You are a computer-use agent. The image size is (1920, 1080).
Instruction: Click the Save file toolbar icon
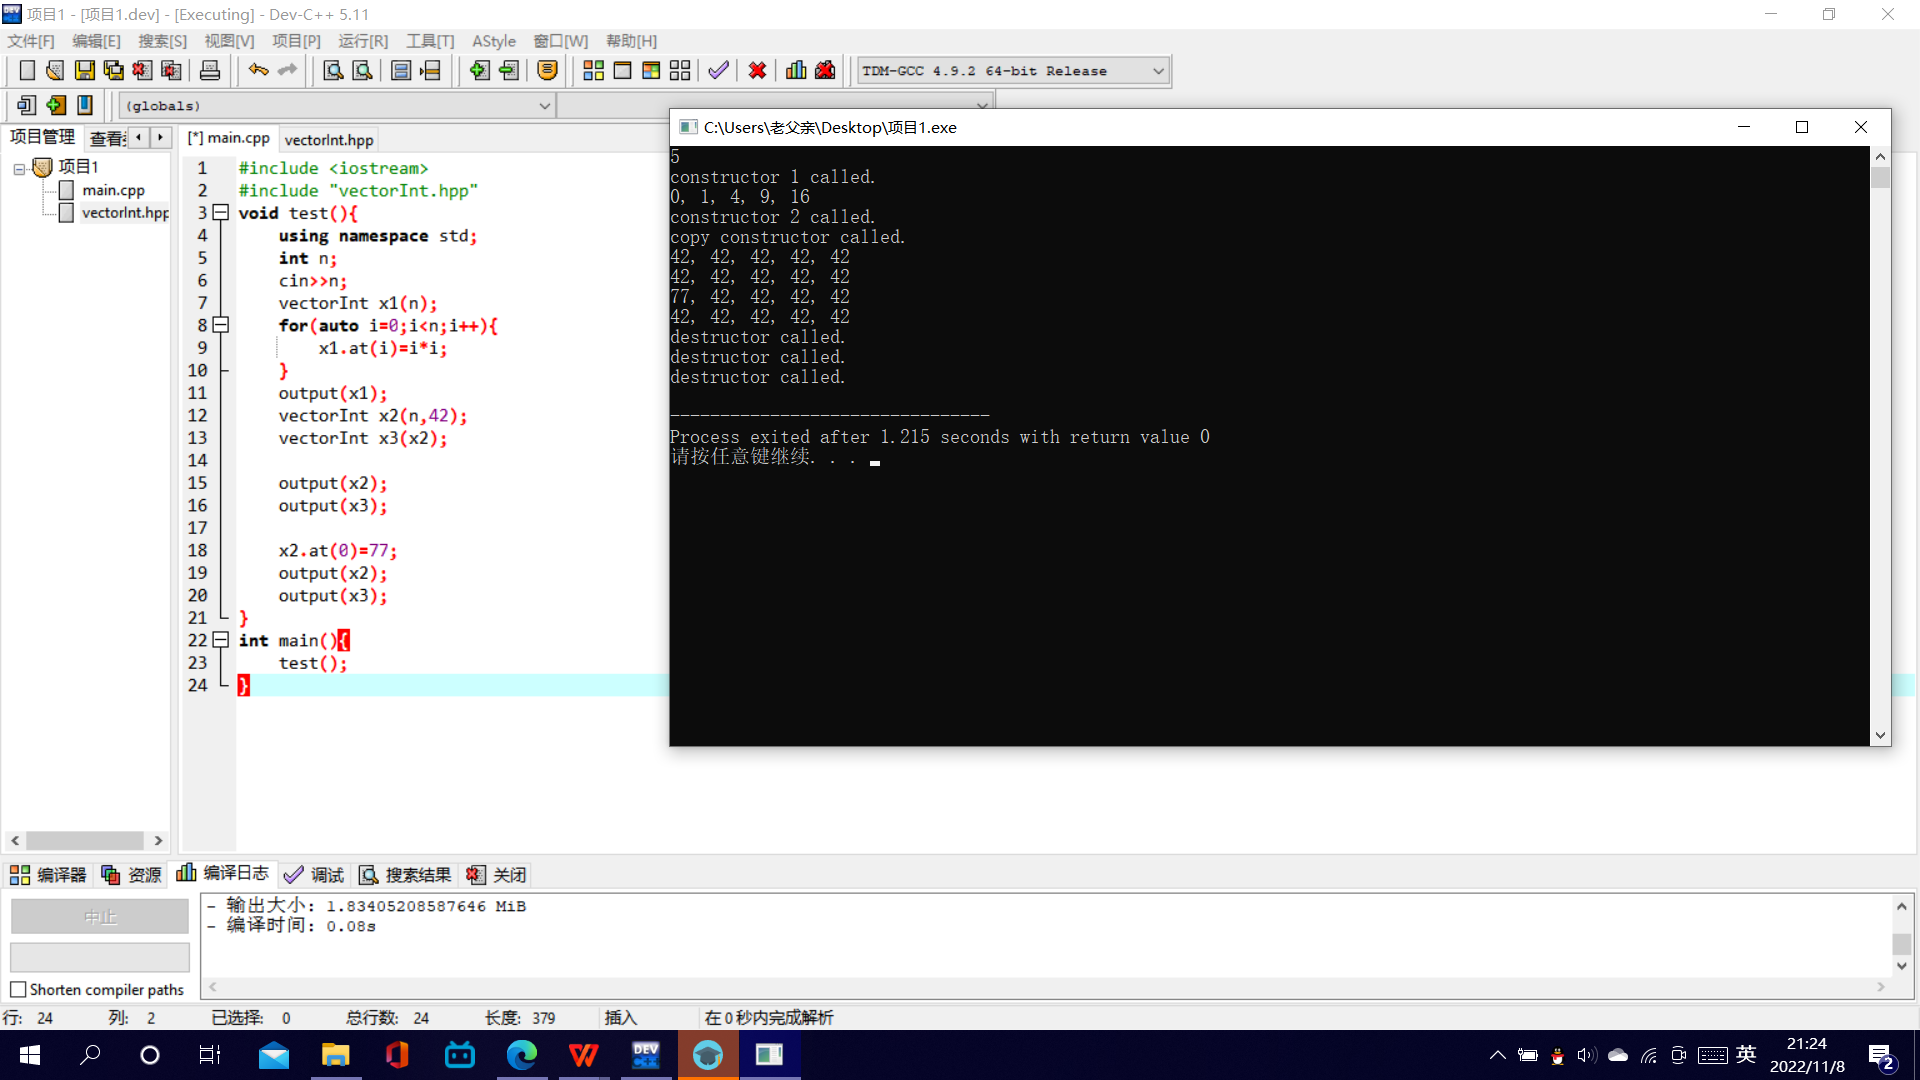coord(85,70)
